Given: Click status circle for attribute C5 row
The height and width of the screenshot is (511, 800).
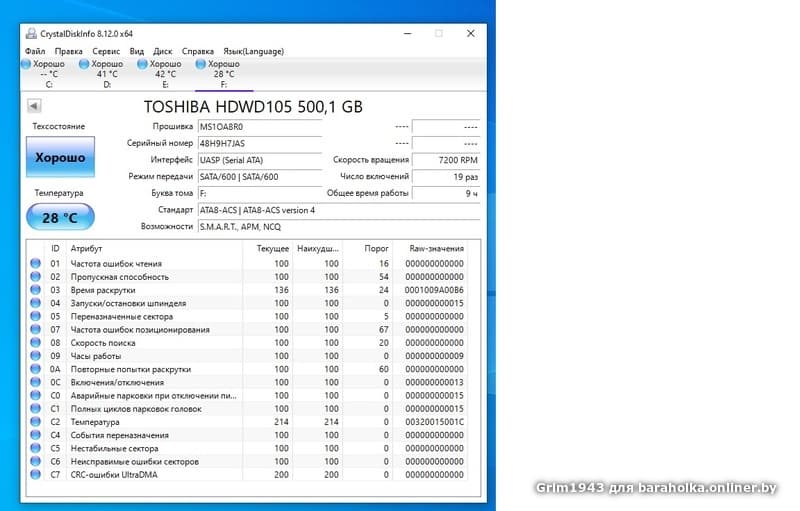Looking at the screenshot, I should point(35,448).
